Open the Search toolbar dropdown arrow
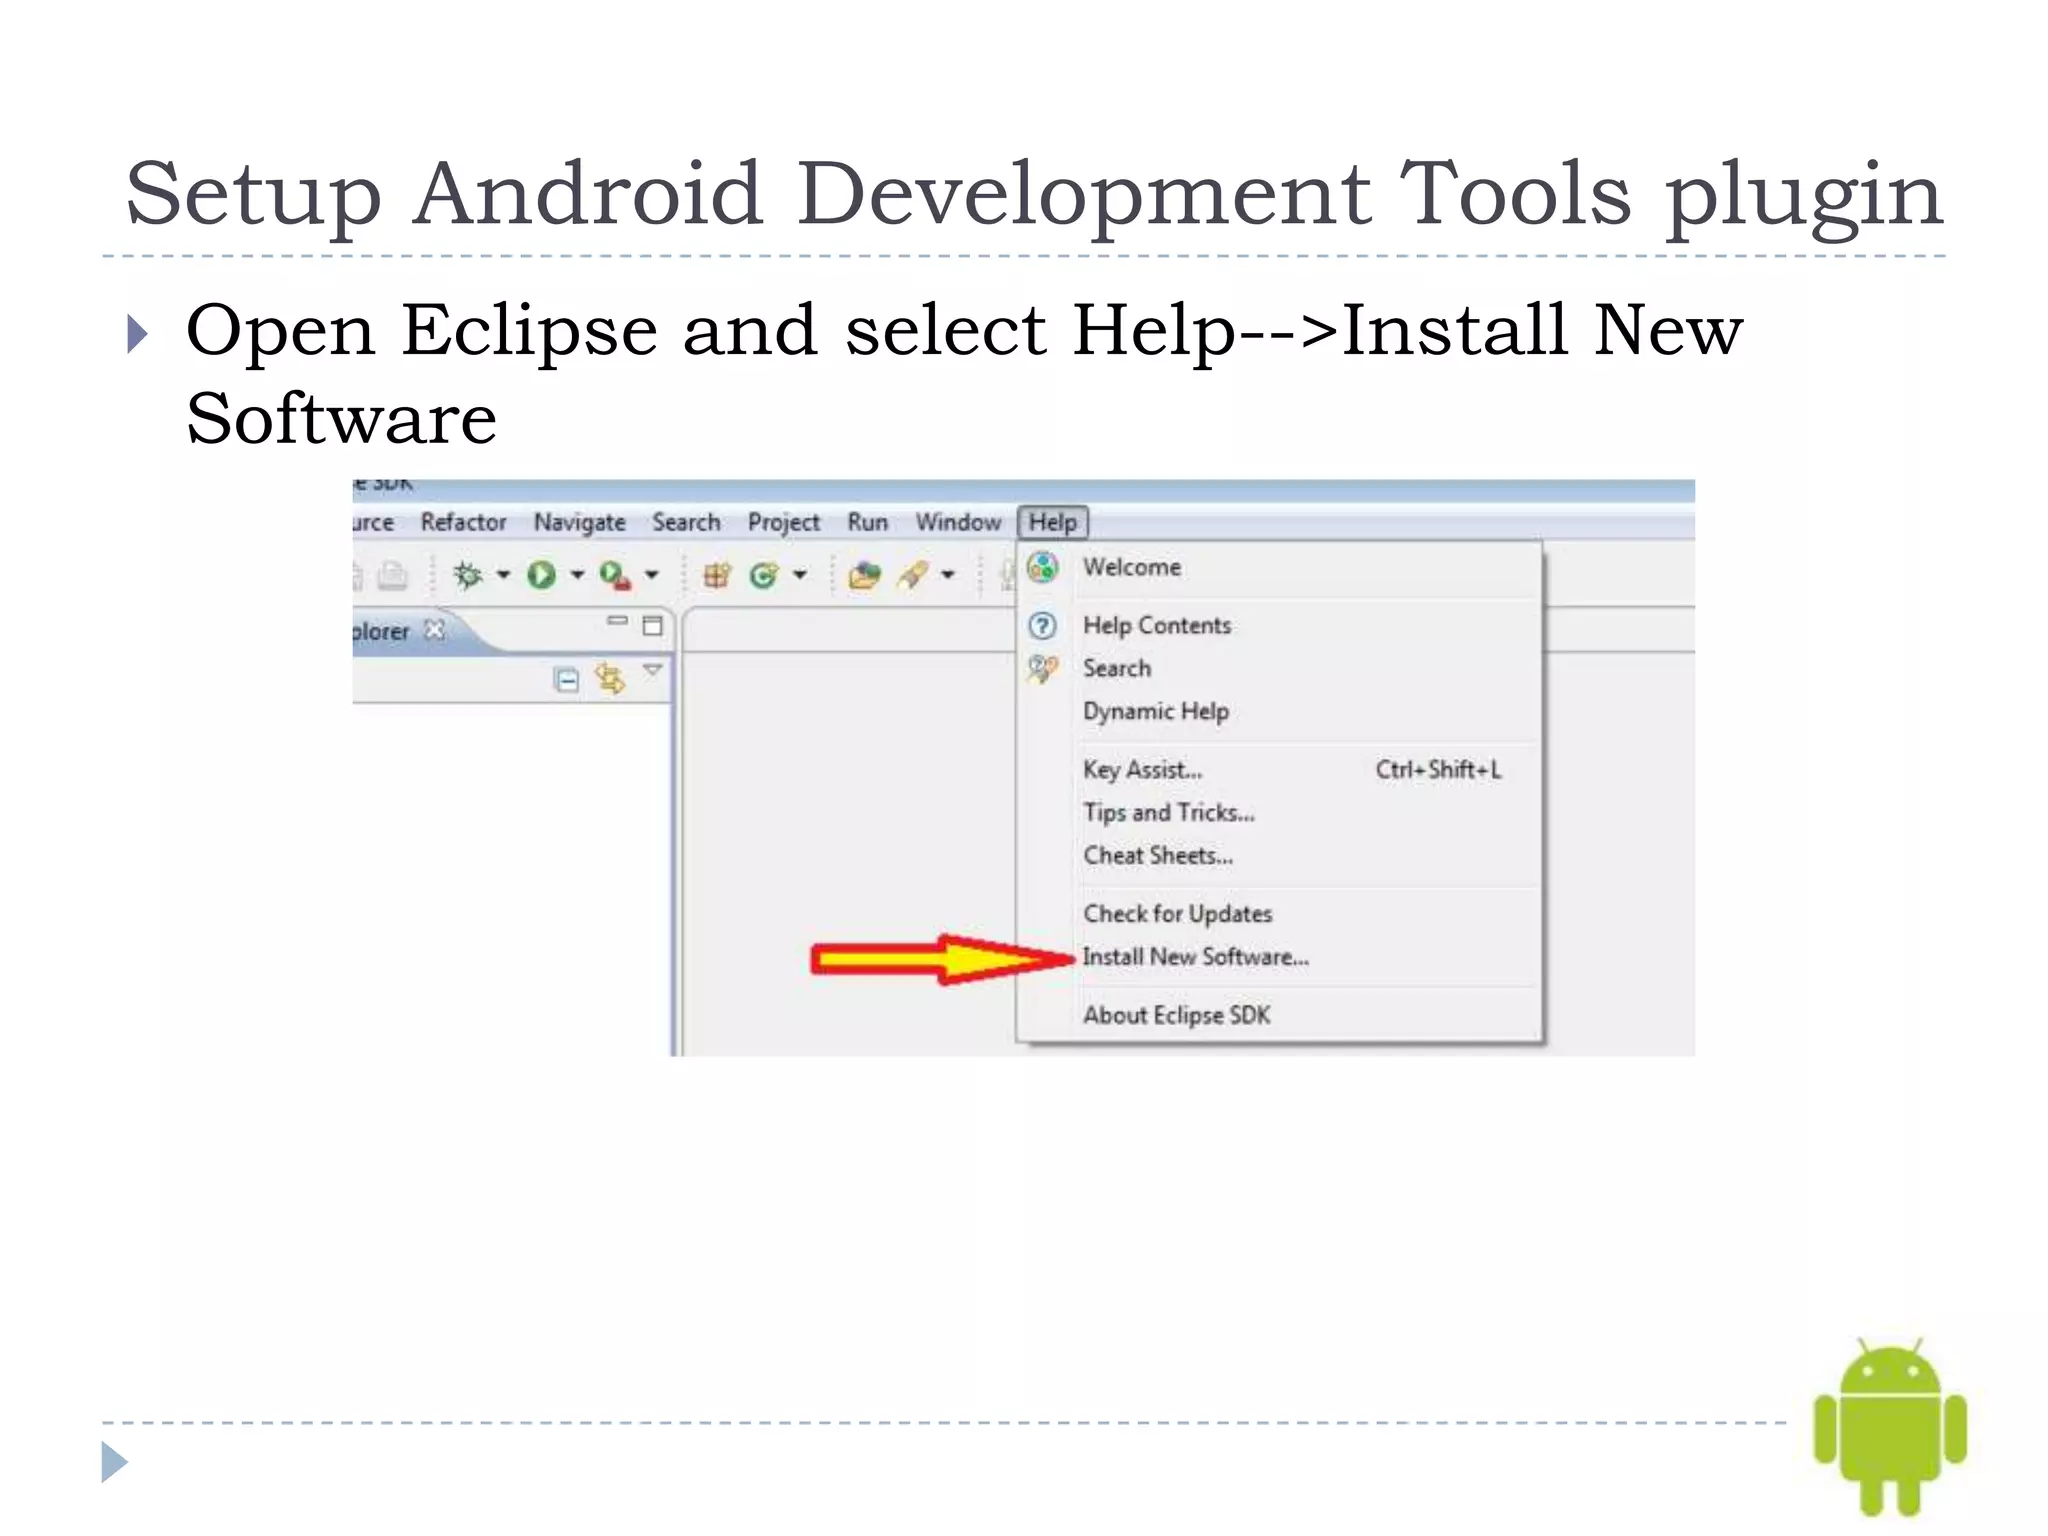 point(948,574)
